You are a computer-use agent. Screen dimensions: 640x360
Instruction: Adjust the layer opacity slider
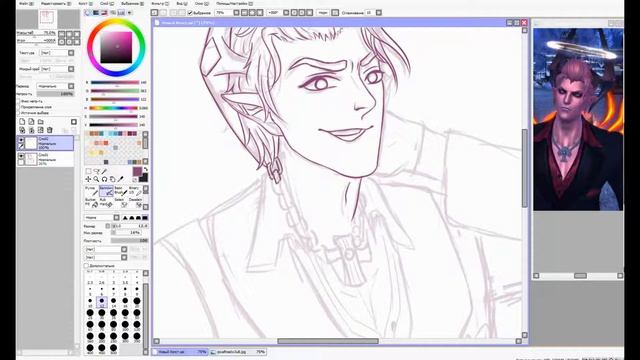coord(56,94)
